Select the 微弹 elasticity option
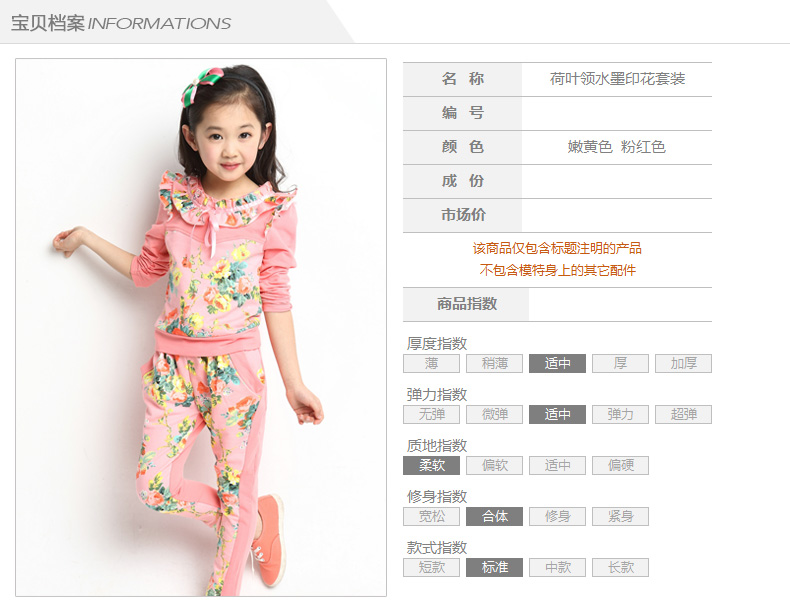790x607 pixels. tap(494, 414)
